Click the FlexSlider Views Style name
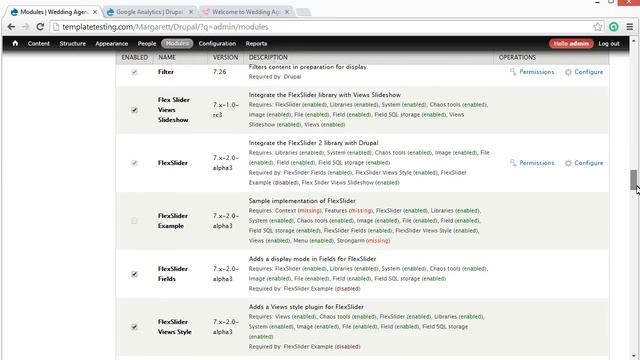Image resolution: width=640 pixels, height=360 pixels. click(x=175, y=327)
